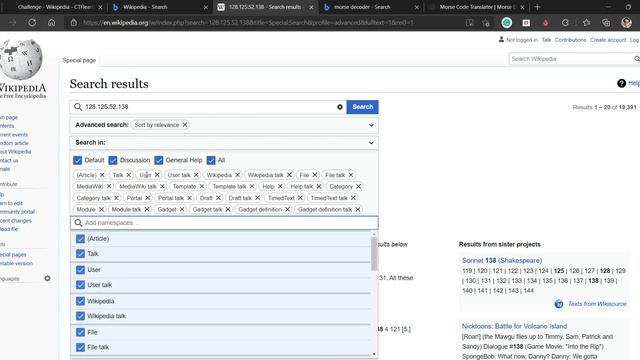The width and height of the screenshot is (640, 360).
Task: Open the Help question mark icon
Action: click(x=621, y=83)
